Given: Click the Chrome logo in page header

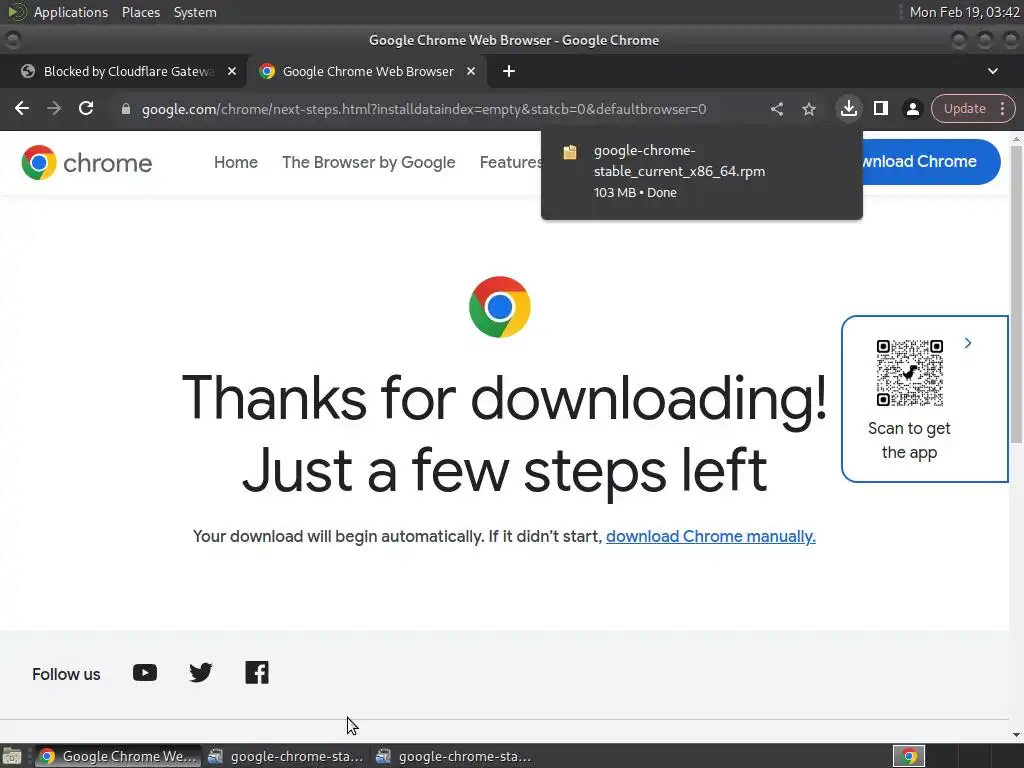Looking at the screenshot, I should [86, 163].
